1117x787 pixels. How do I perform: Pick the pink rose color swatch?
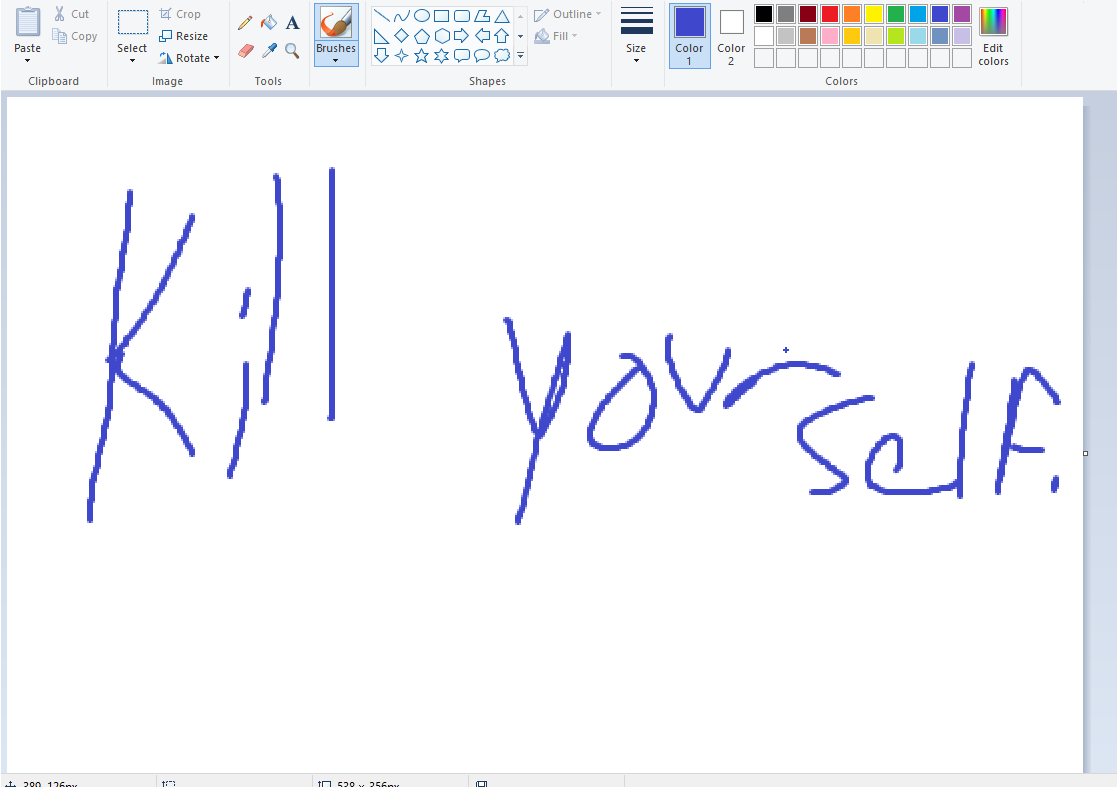point(830,36)
